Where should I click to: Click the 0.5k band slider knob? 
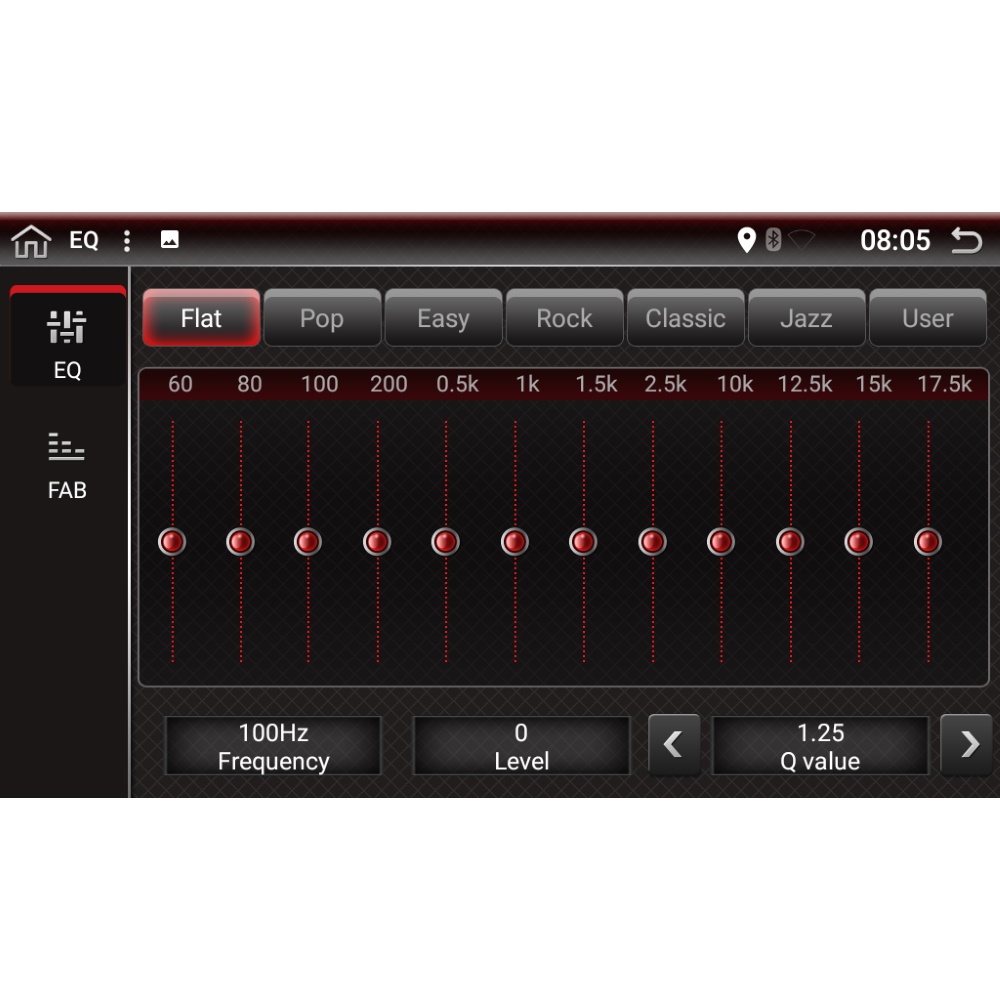(x=445, y=542)
